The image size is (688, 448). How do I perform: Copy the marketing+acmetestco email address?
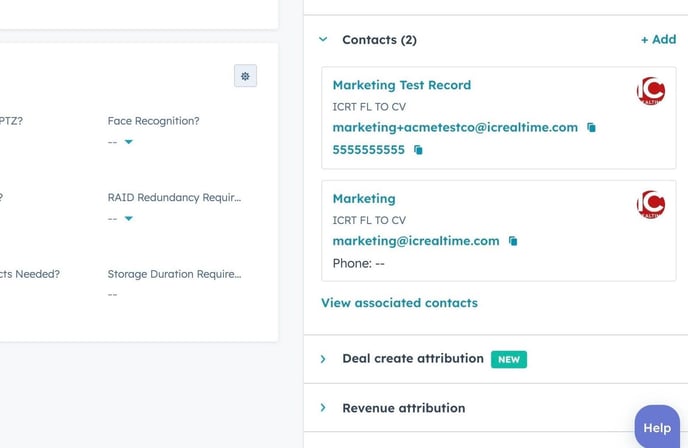591,128
